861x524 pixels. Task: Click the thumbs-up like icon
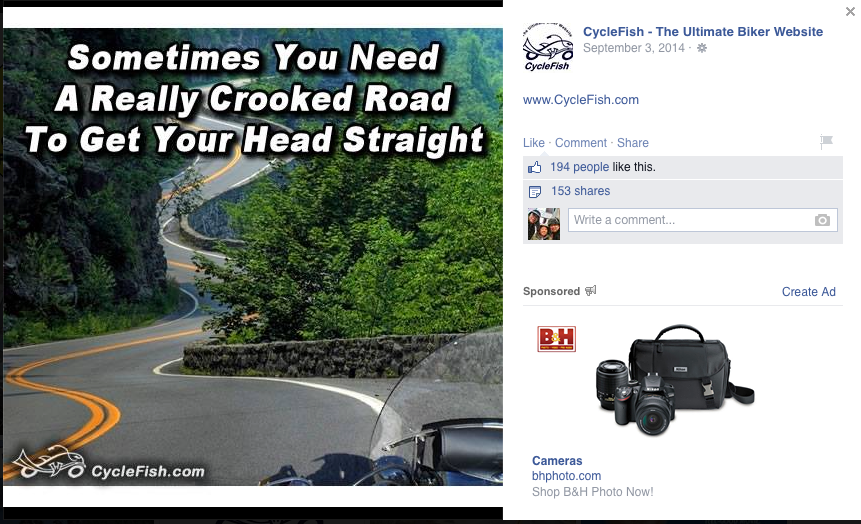[x=534, y=167]
